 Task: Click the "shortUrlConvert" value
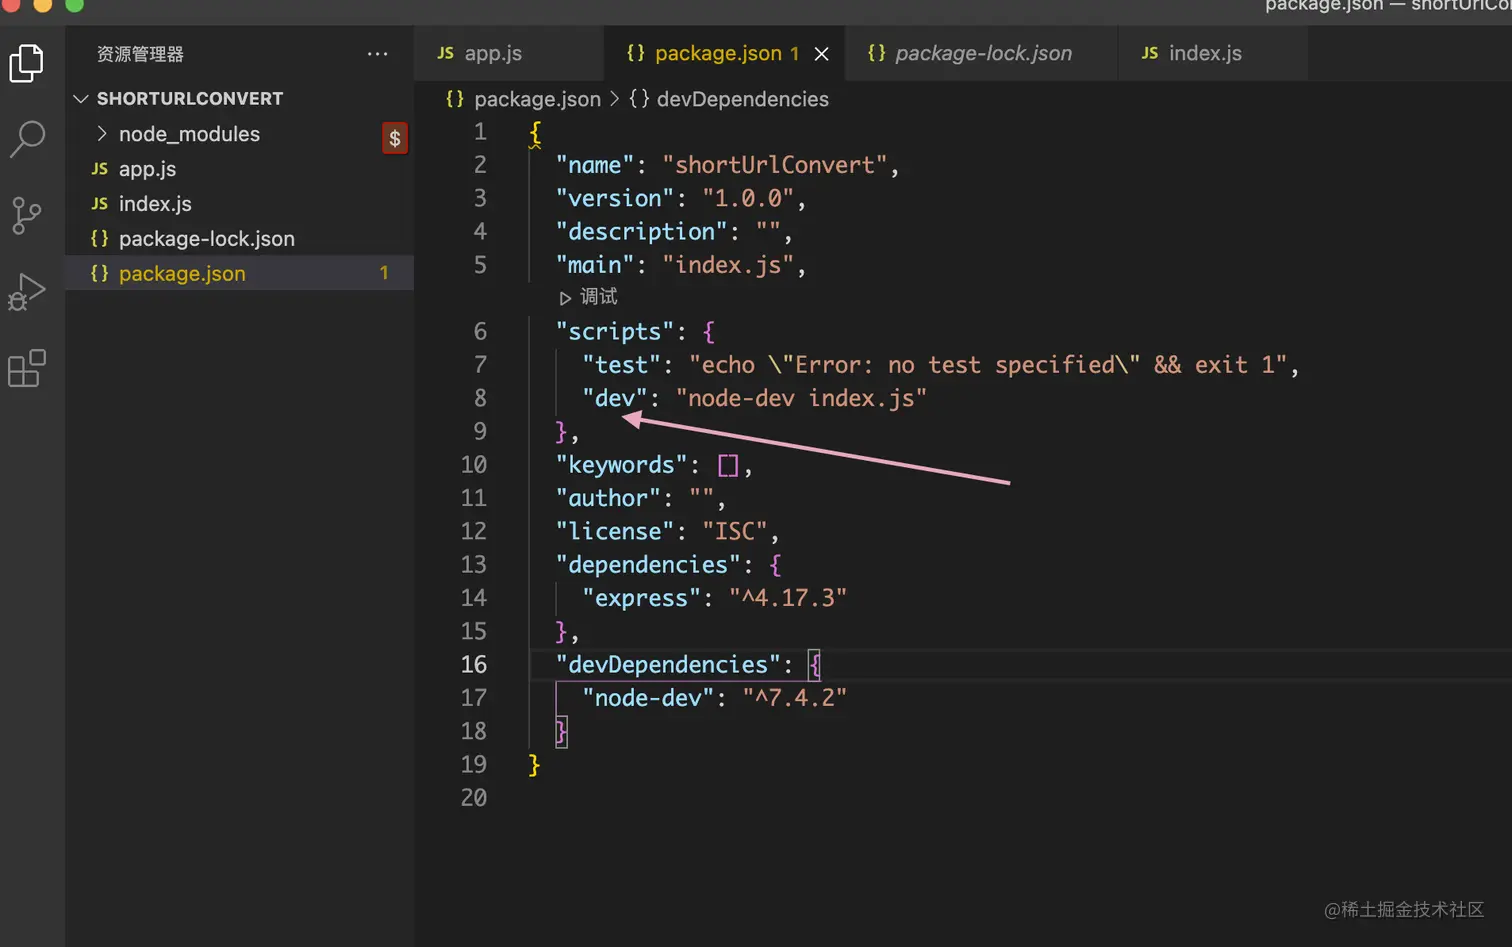pos(774,165)
